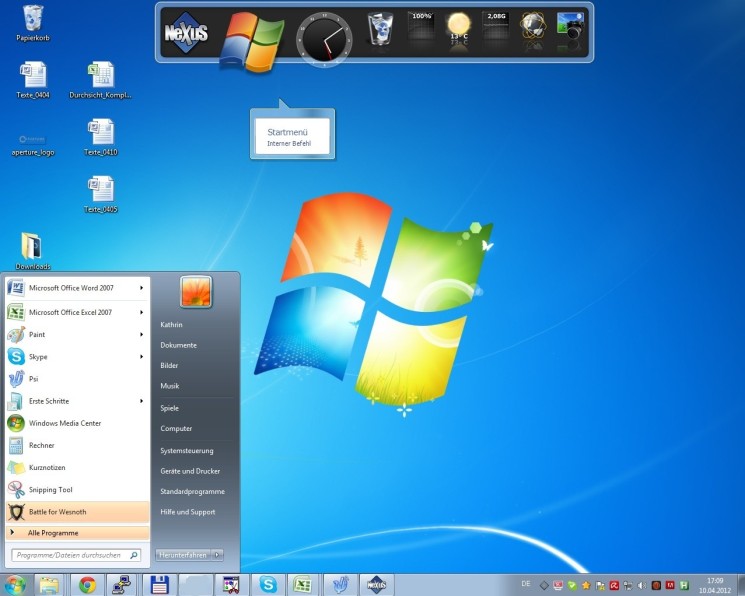
Task: Open the arrow next to Herunterfahren
Action: [x=218, y=555]
